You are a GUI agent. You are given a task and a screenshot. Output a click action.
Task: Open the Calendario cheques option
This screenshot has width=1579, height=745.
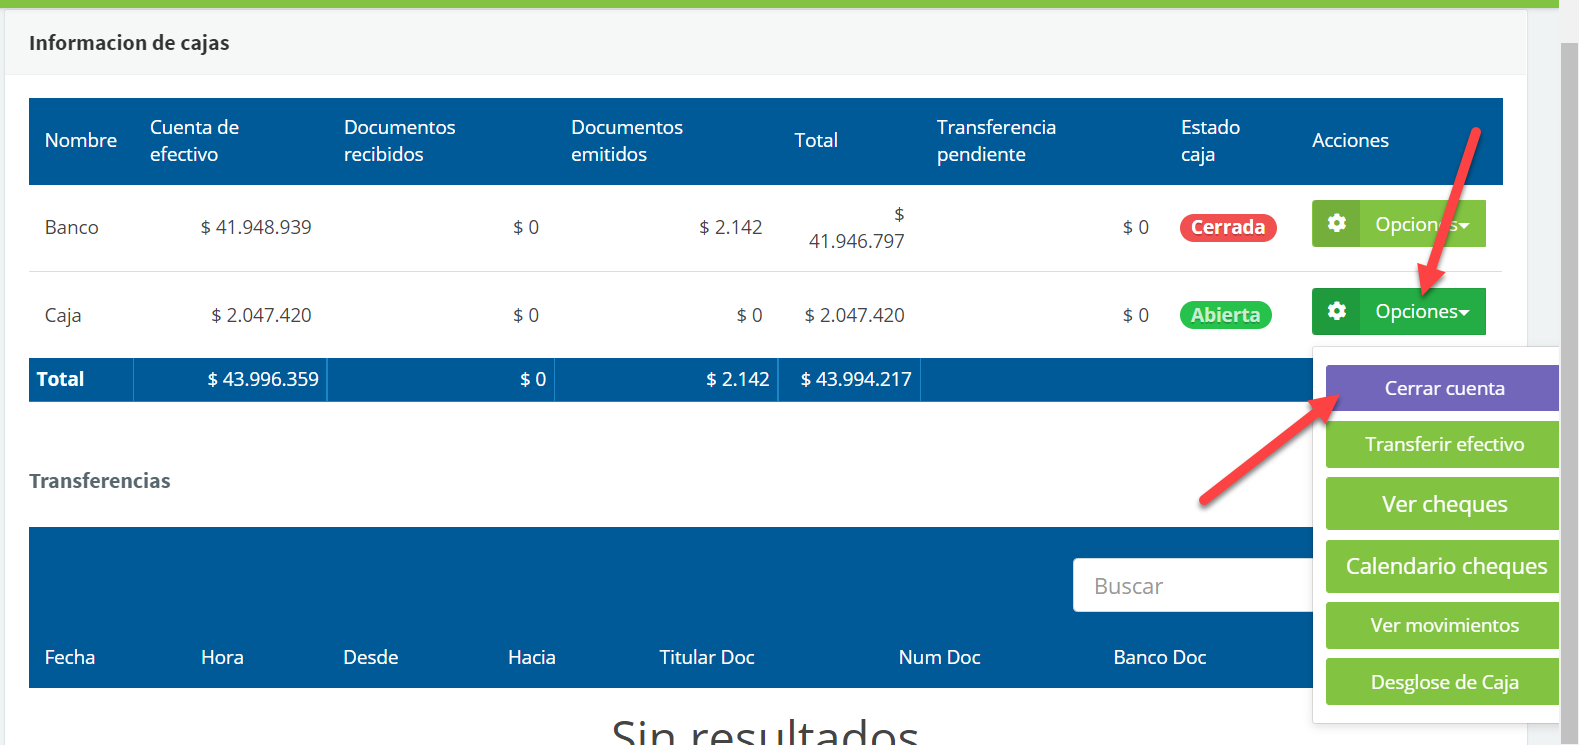1442,566
